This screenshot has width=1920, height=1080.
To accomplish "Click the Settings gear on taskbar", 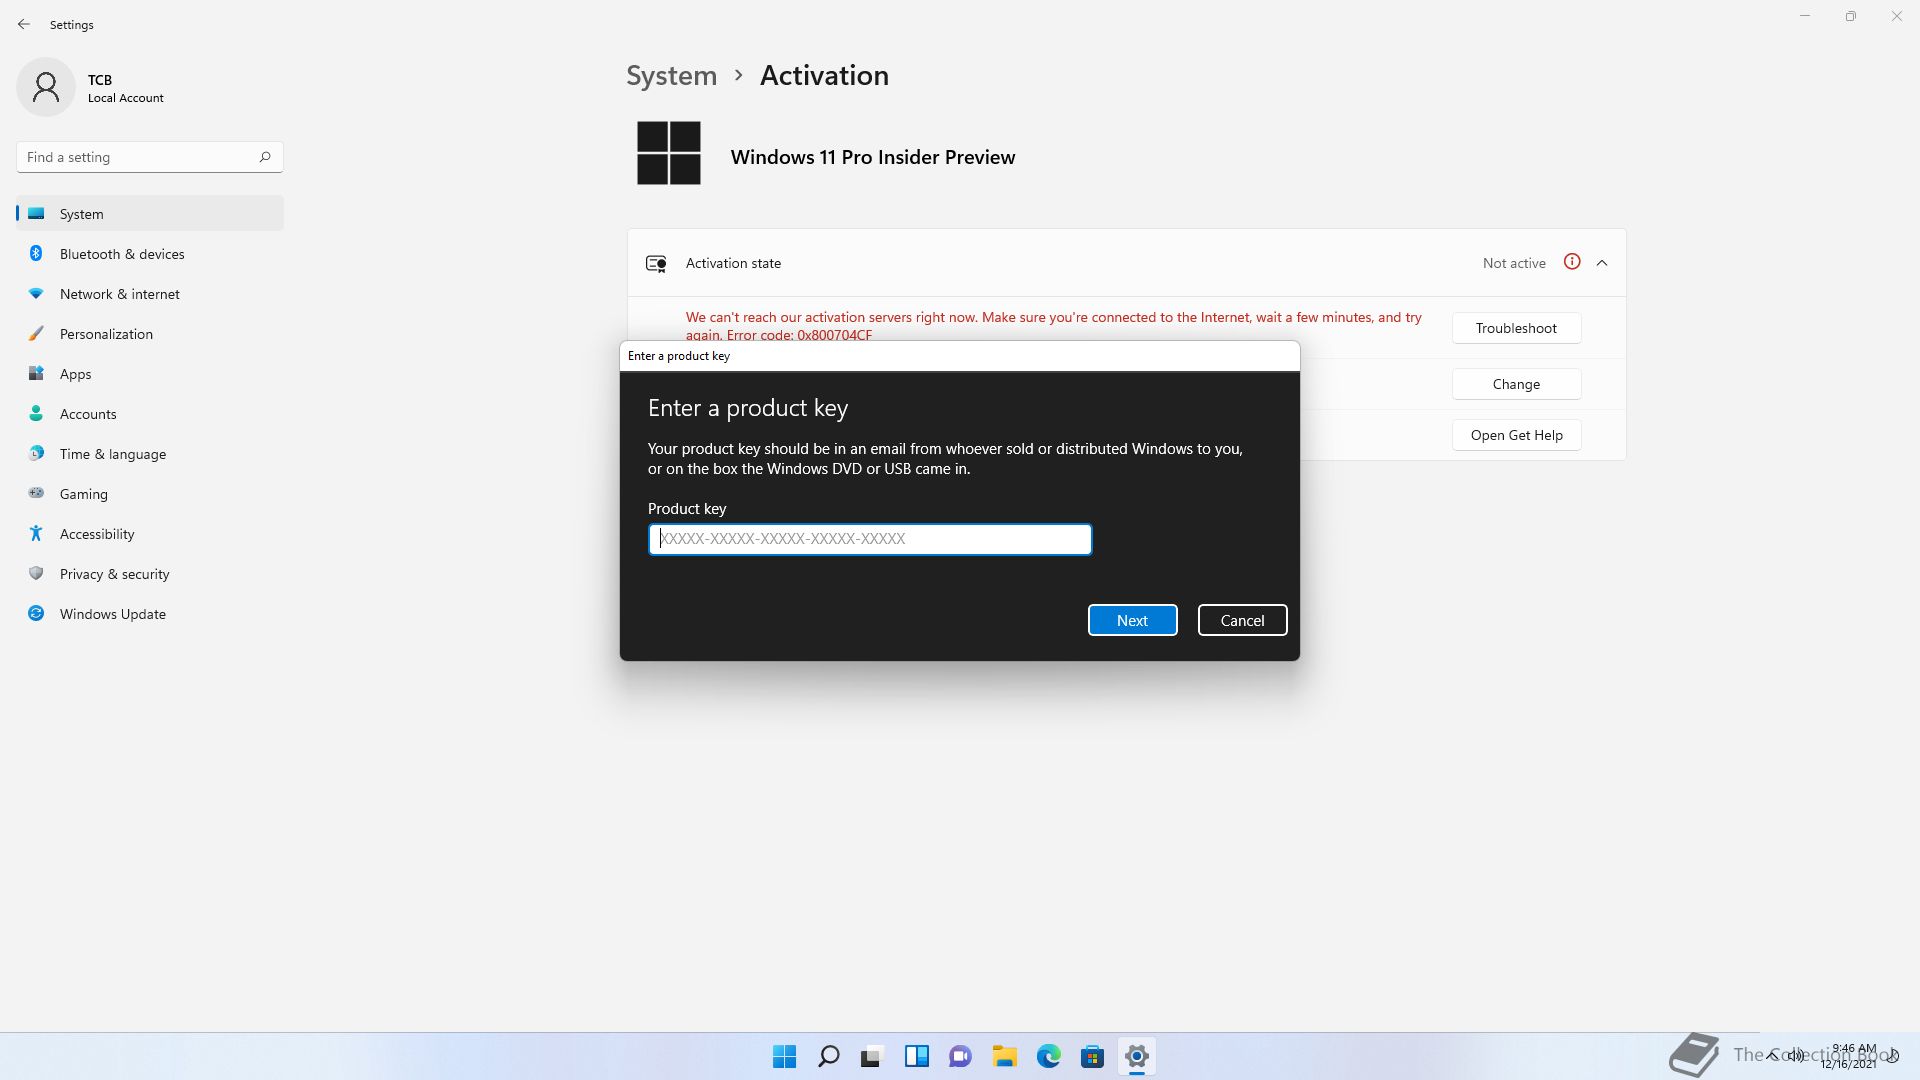I will pos(1136,1056).
